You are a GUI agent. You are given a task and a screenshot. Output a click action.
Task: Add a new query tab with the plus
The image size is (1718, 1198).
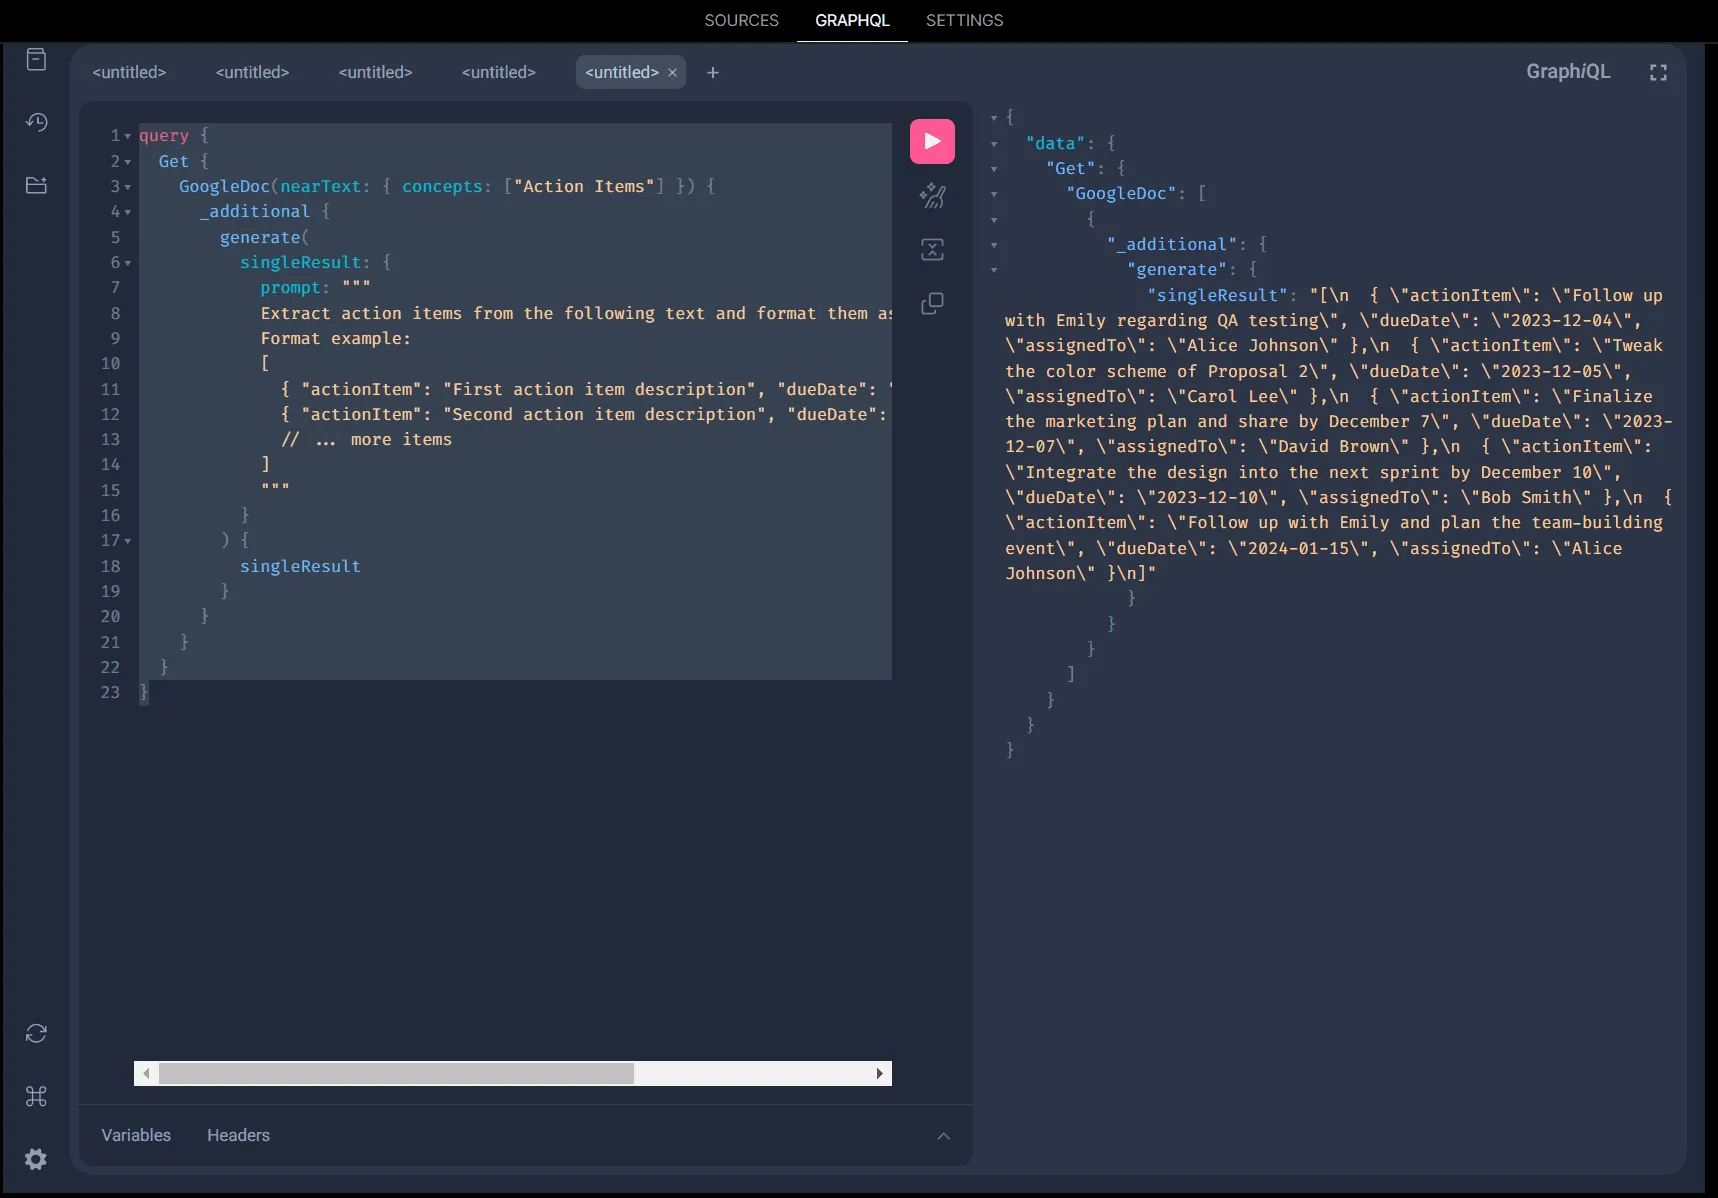(x=713, y=72)
